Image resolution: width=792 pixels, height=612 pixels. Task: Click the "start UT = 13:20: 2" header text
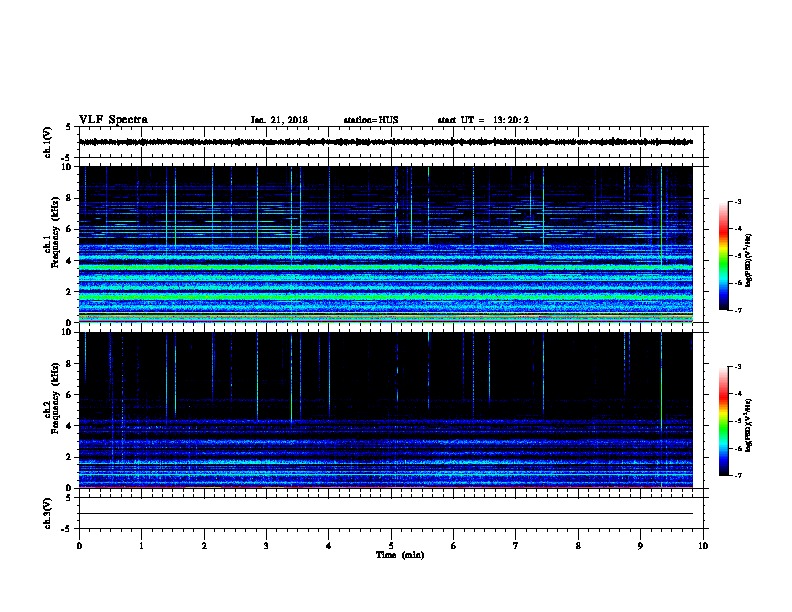coord(483,120)
